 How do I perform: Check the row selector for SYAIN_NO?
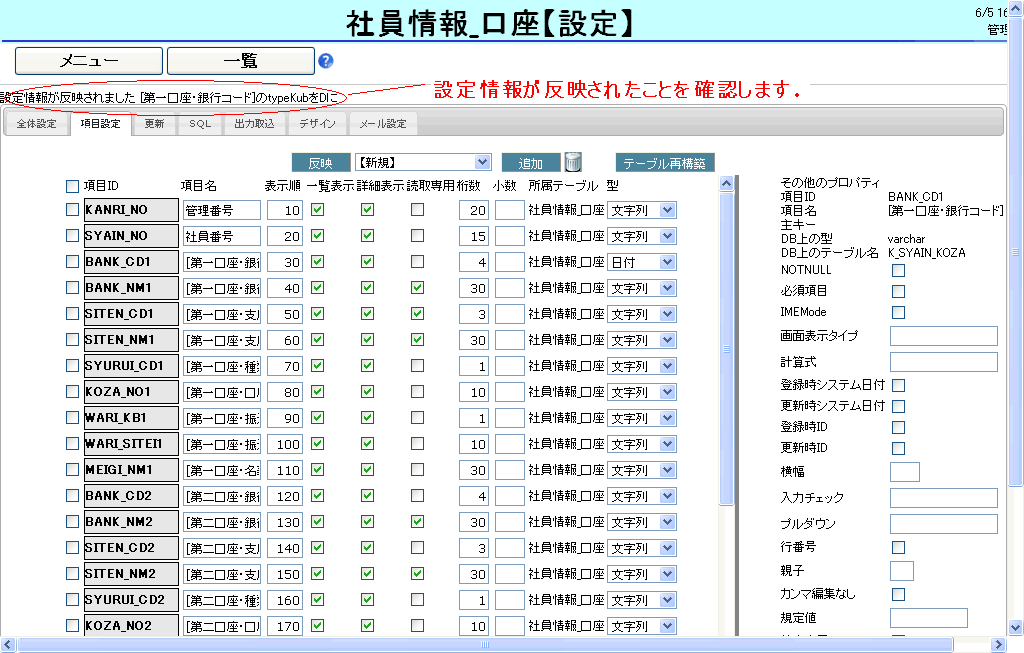tap(72, 236)
